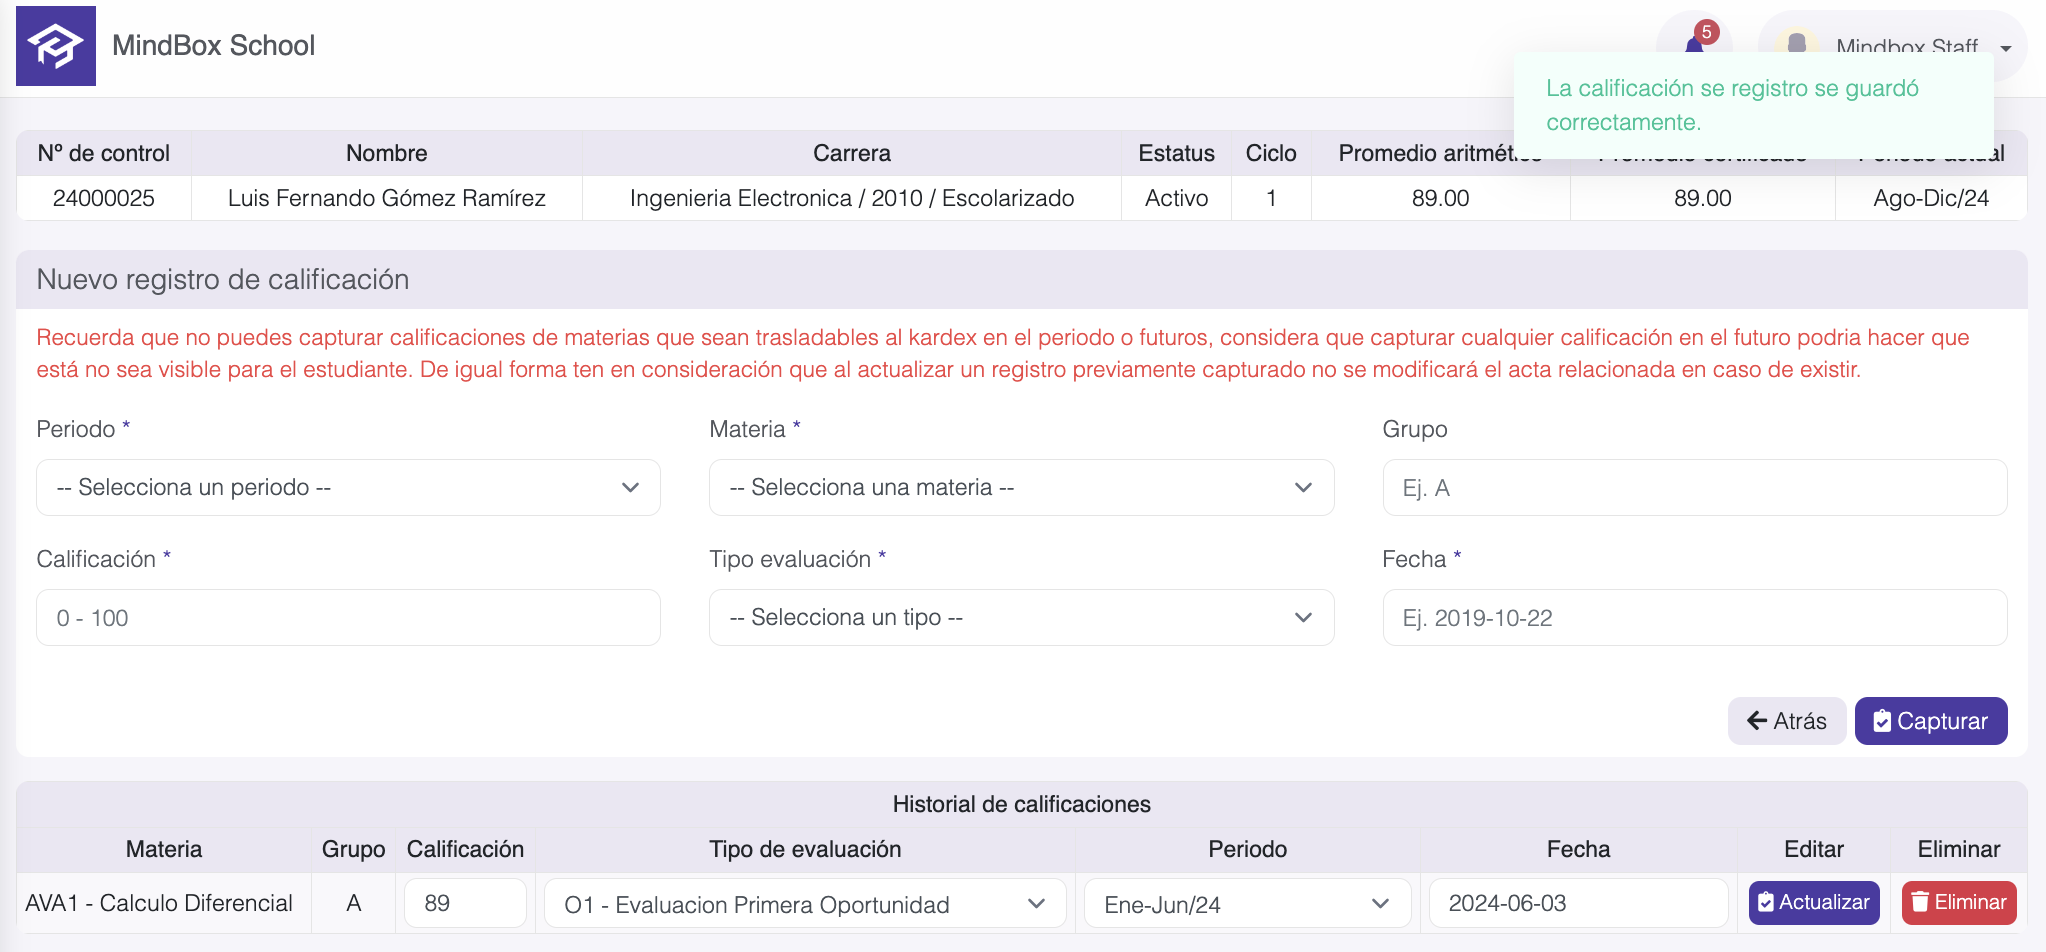Dismiss the green success notification toast

coord(1752,105)
